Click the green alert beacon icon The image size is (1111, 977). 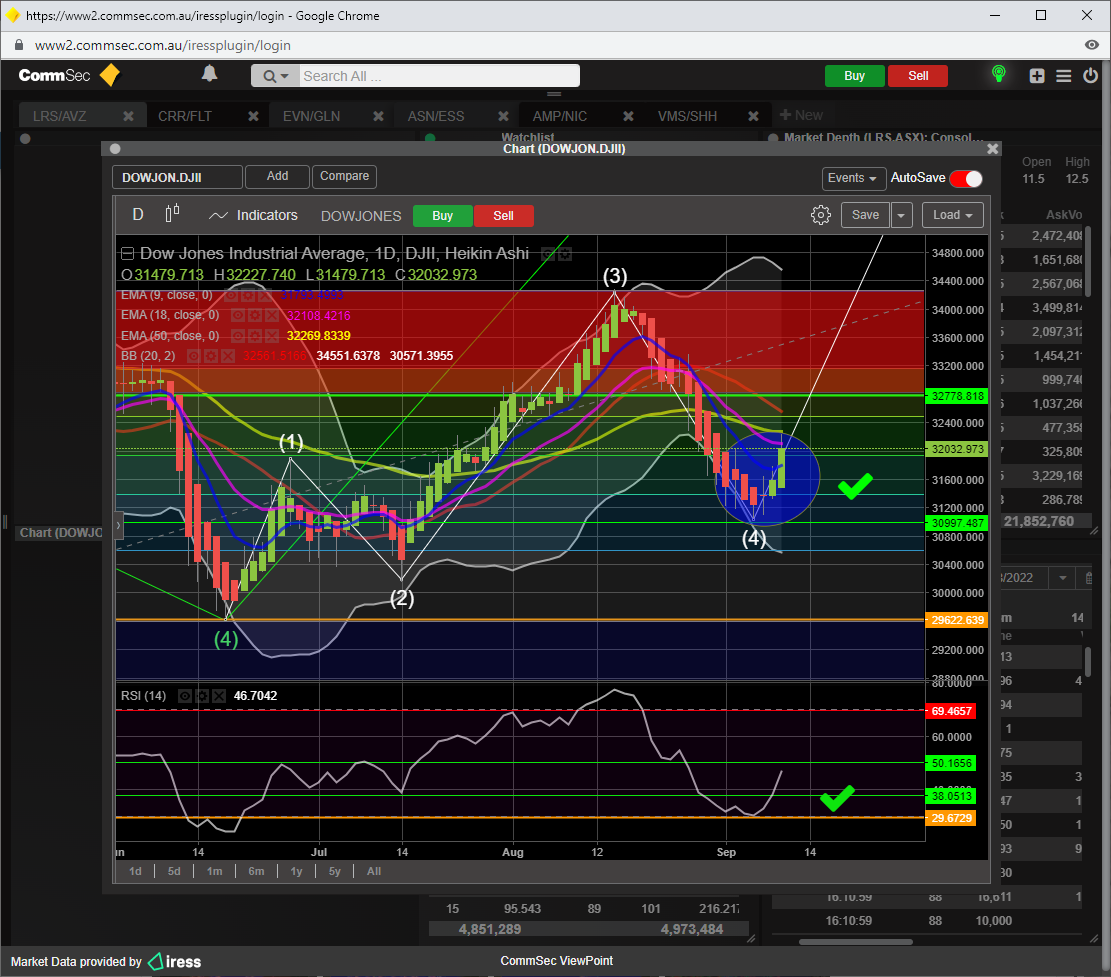pos(997,75)
